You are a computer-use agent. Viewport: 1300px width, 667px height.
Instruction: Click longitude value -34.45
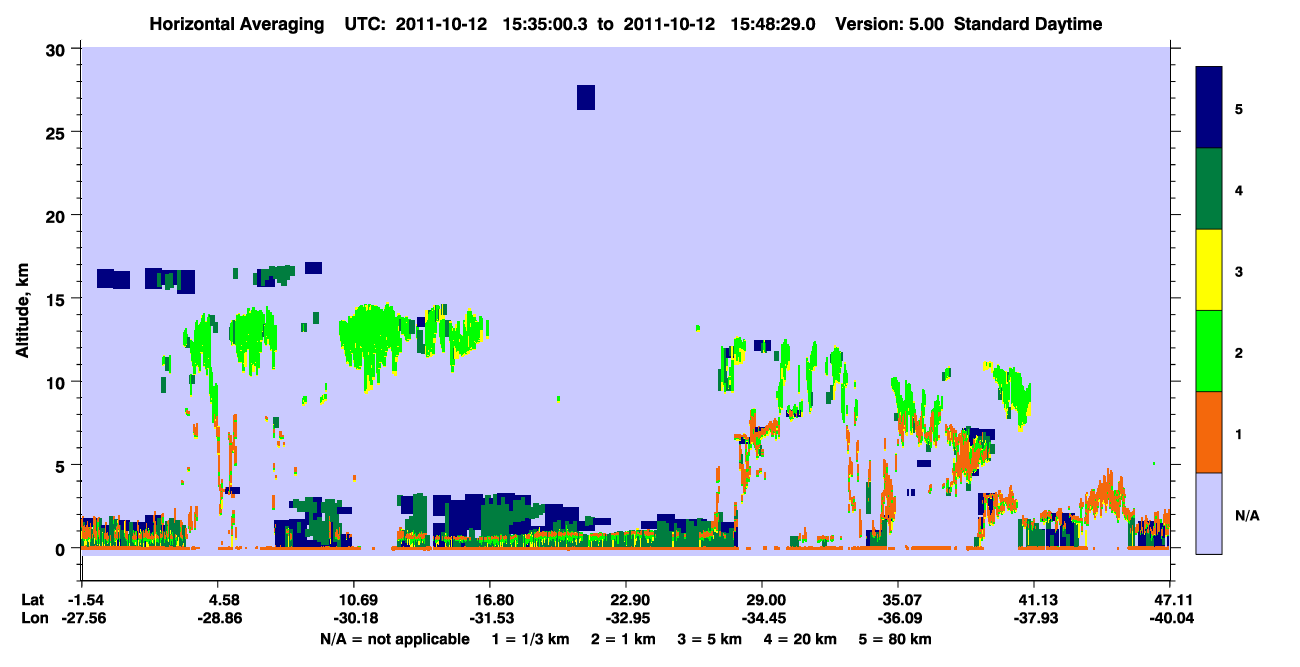click(x=762, y=619)
